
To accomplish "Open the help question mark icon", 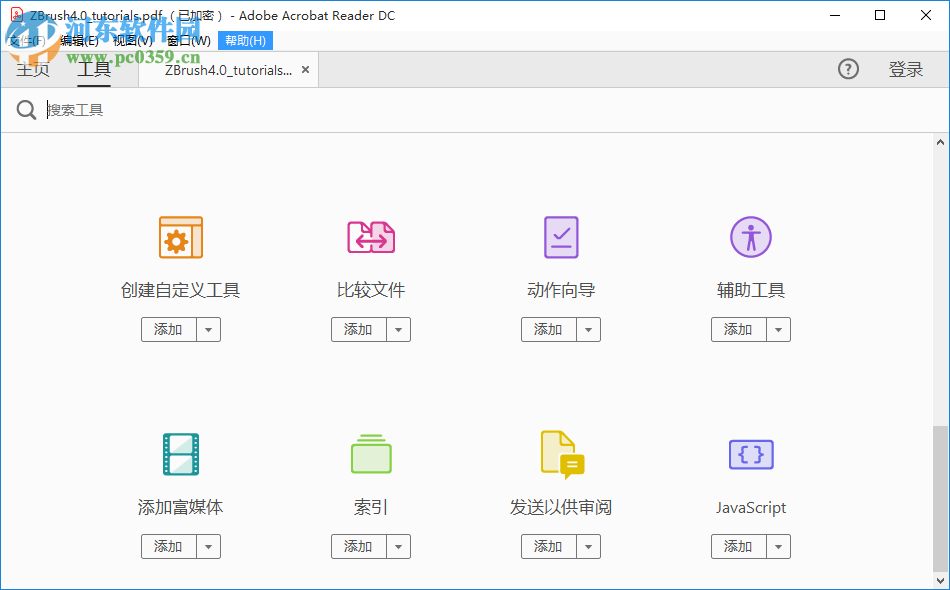I will click(x=848, y=69).
